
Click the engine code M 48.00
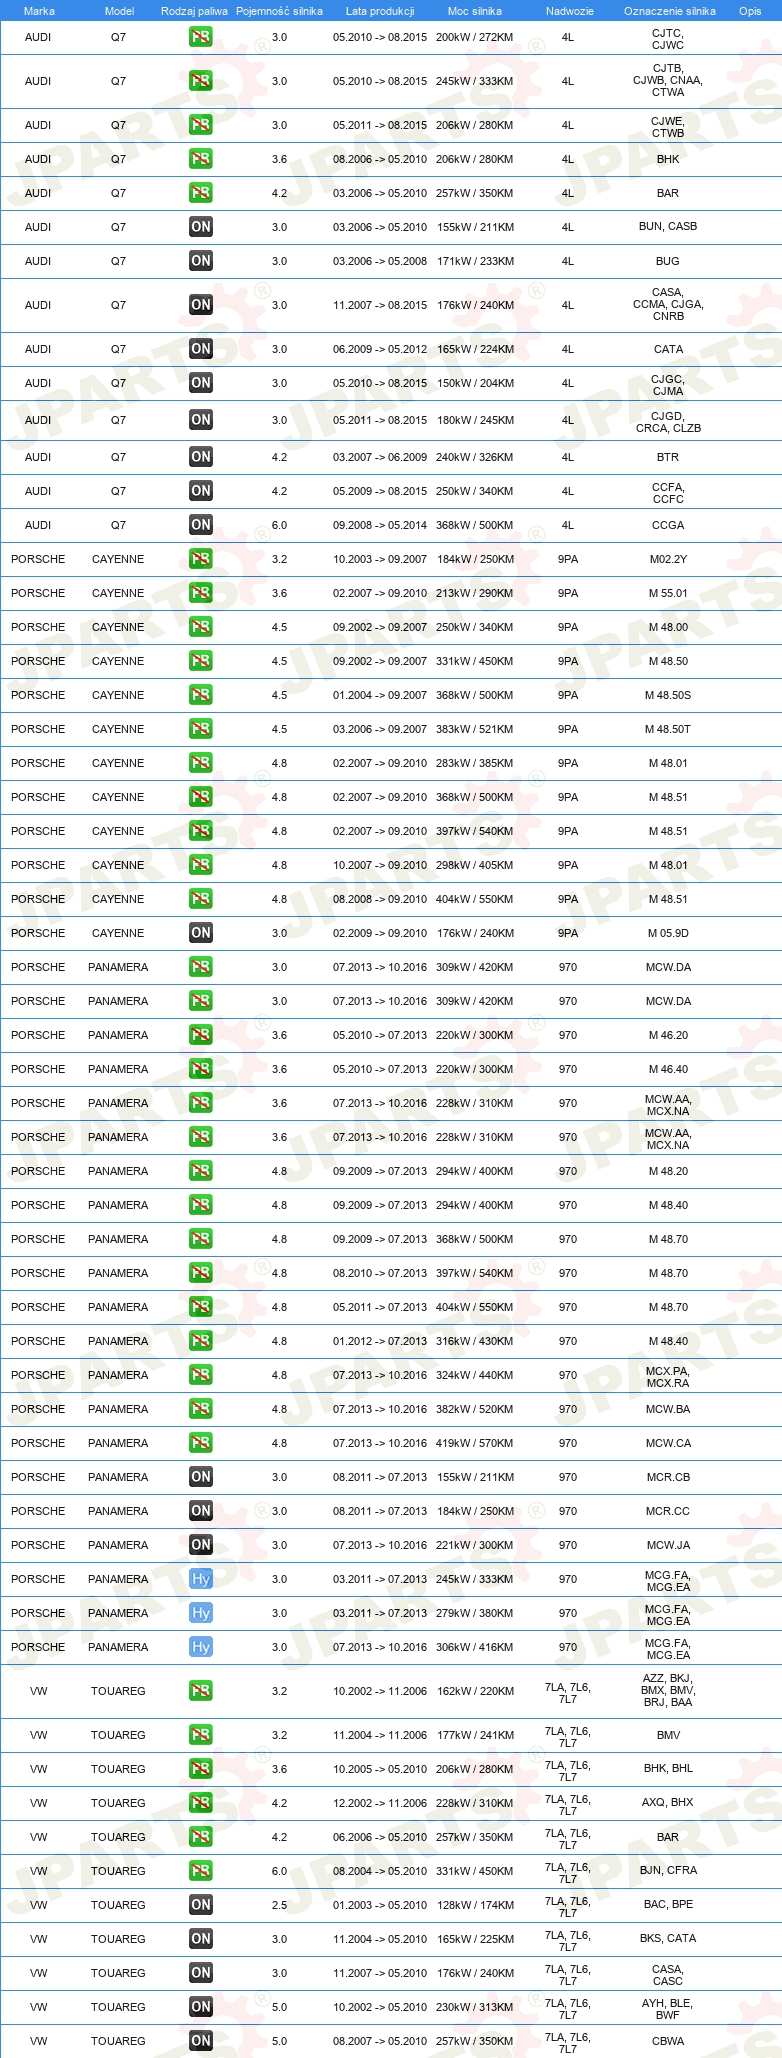coord(668,628)
